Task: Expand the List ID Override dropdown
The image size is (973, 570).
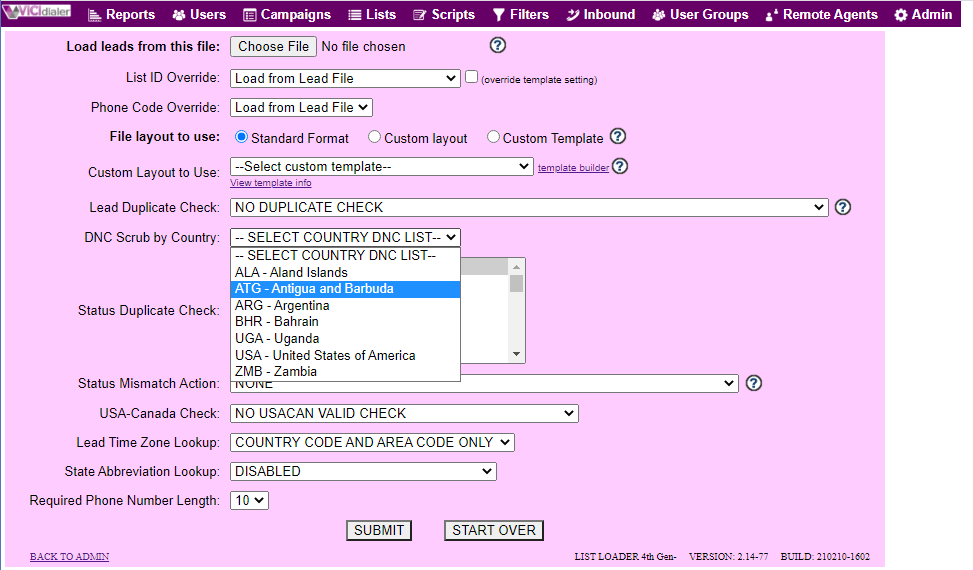Action: (x=345, y=78)
